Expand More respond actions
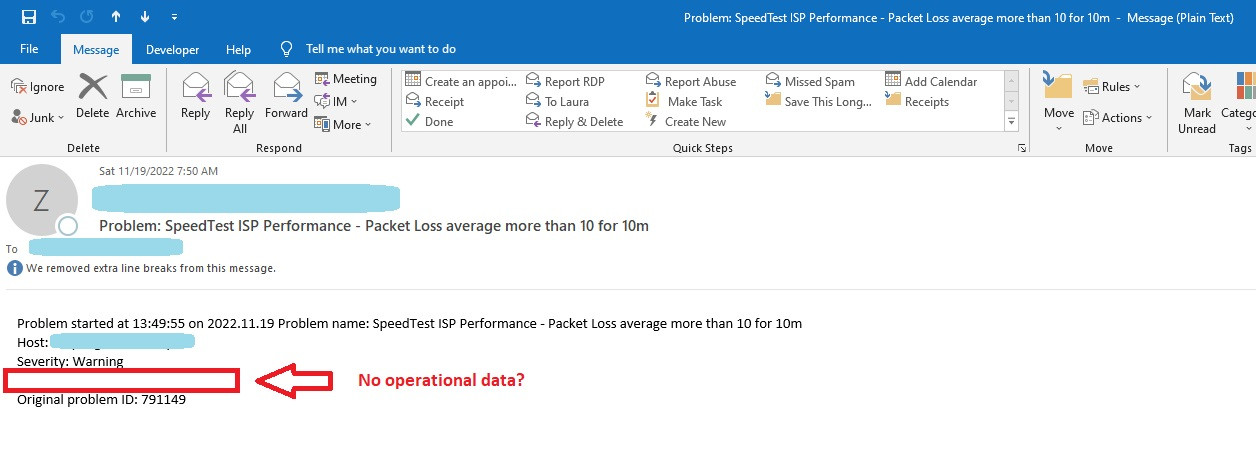Image resolution: width=1256 pixels, height=476 pixels. click(343, 124)
